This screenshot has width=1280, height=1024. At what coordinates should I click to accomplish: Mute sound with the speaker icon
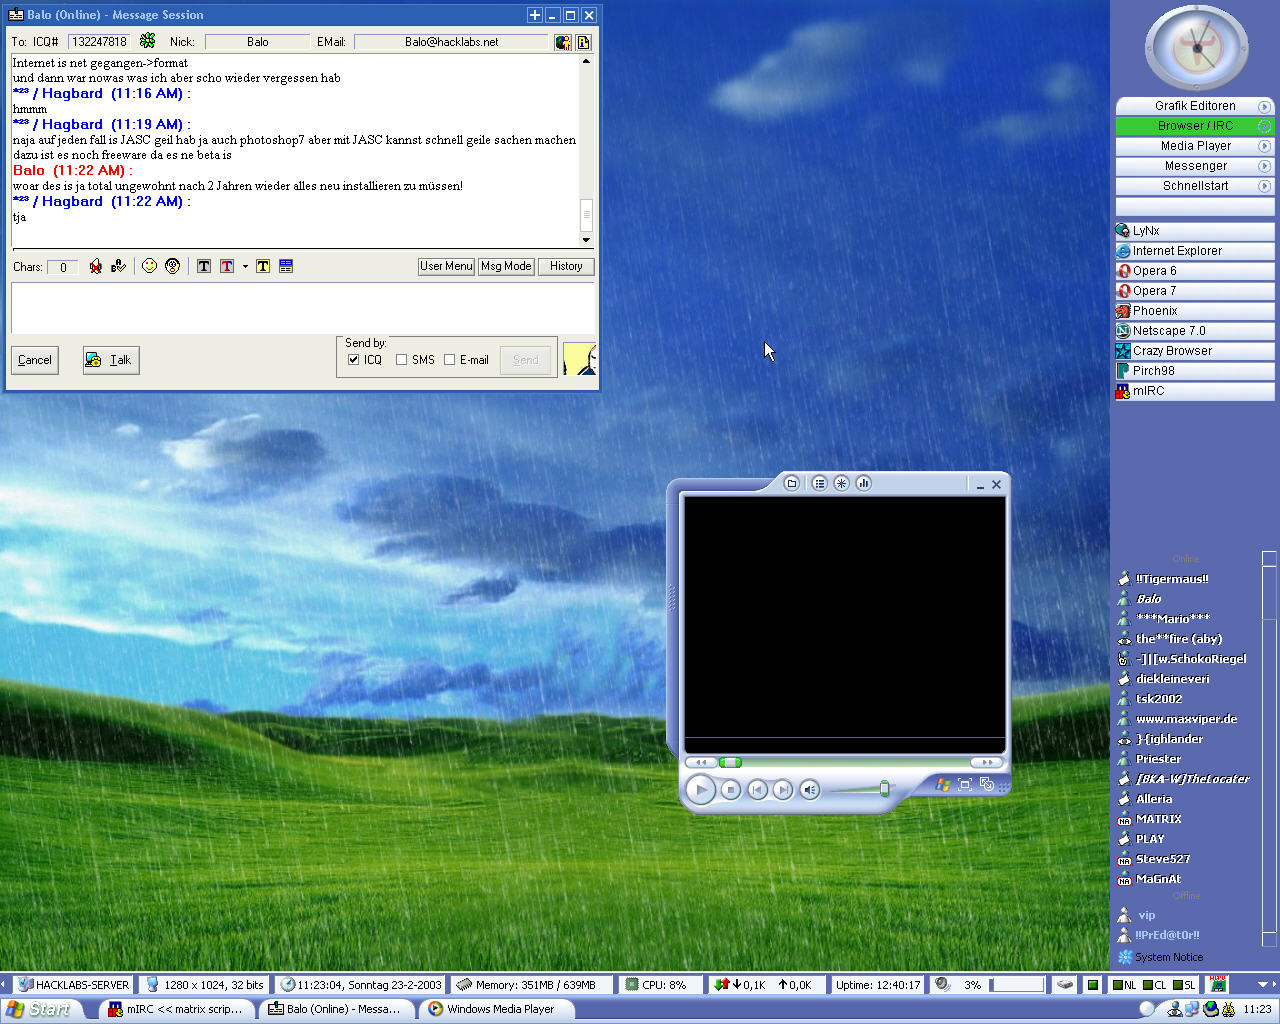point(809,790)
